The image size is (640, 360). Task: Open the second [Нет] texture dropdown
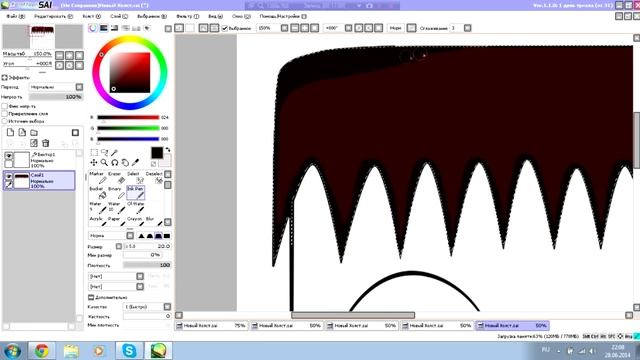tap(140, 287)
